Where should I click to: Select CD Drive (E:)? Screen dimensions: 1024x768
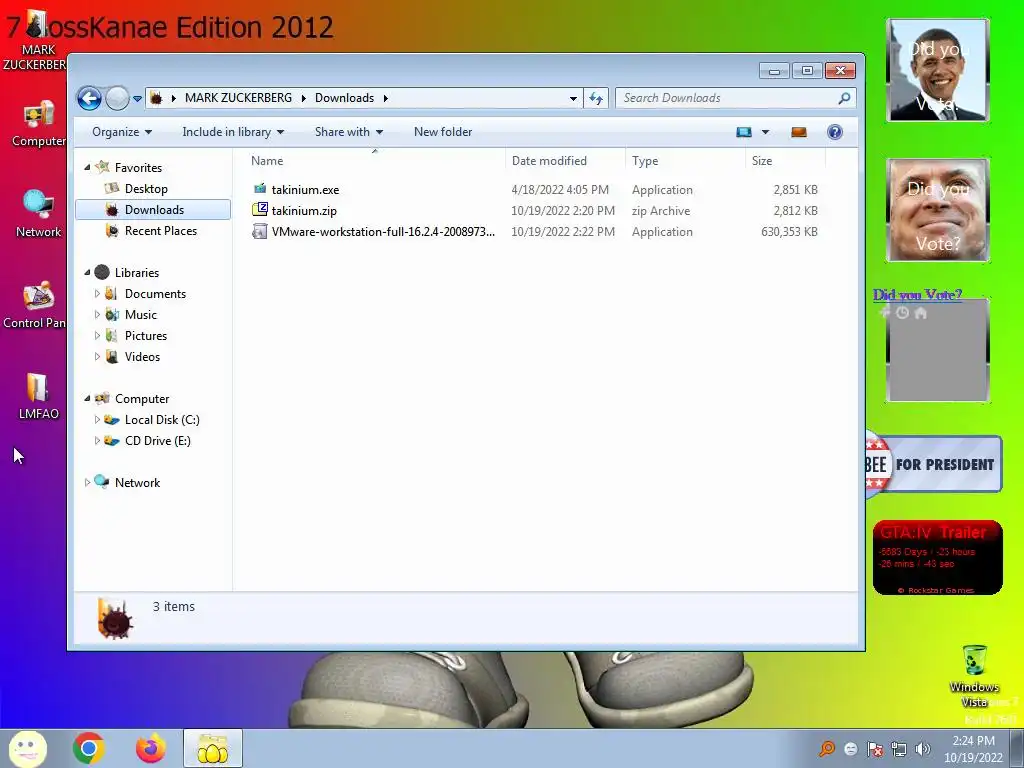click(157, 441)
